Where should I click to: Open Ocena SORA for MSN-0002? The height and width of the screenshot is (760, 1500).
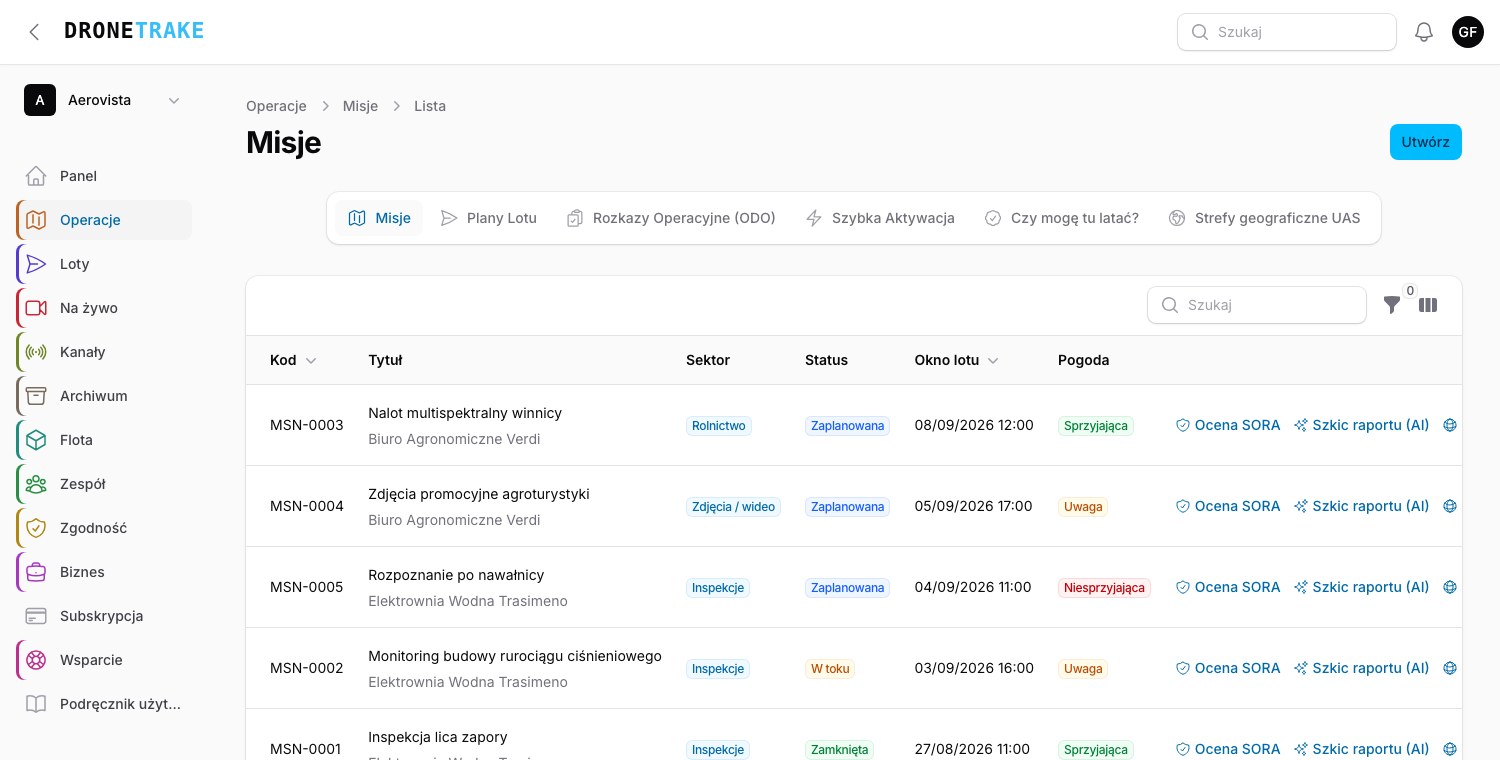[x=1228, y=668]
